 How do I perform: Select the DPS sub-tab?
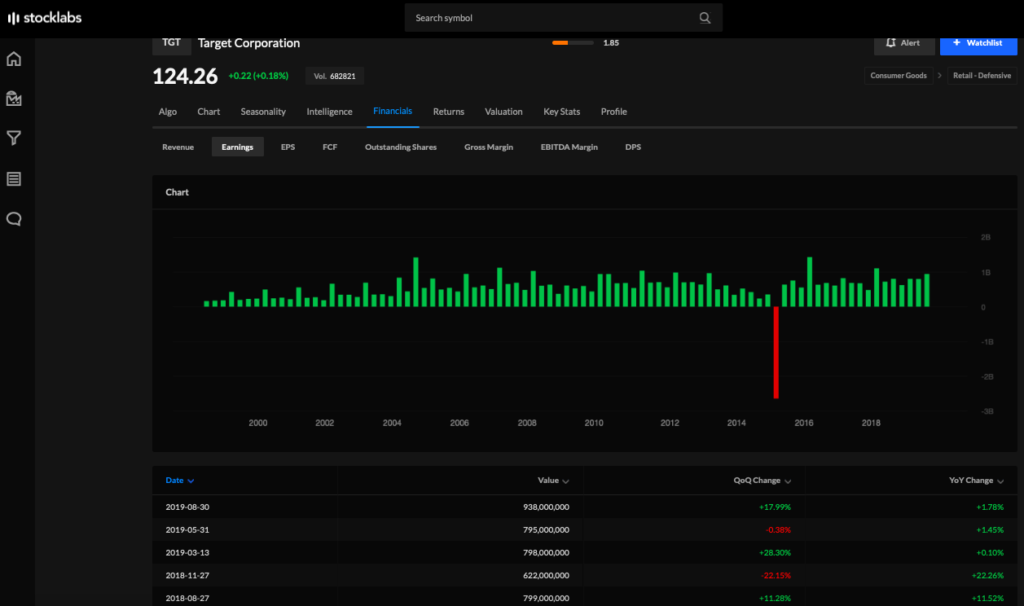coord(633,147)
